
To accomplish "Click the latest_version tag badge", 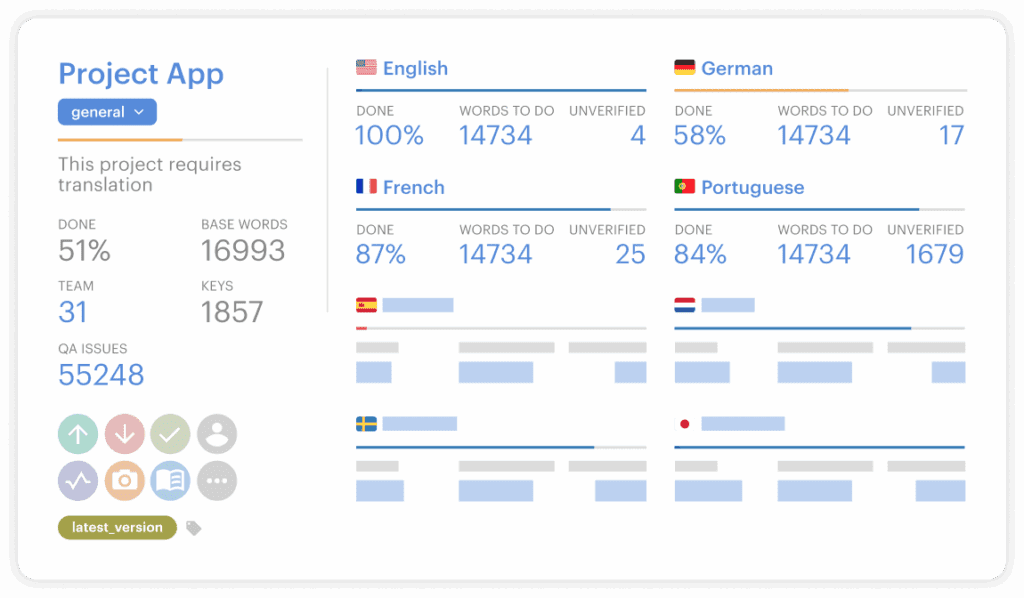I will [x=117, y=528].
